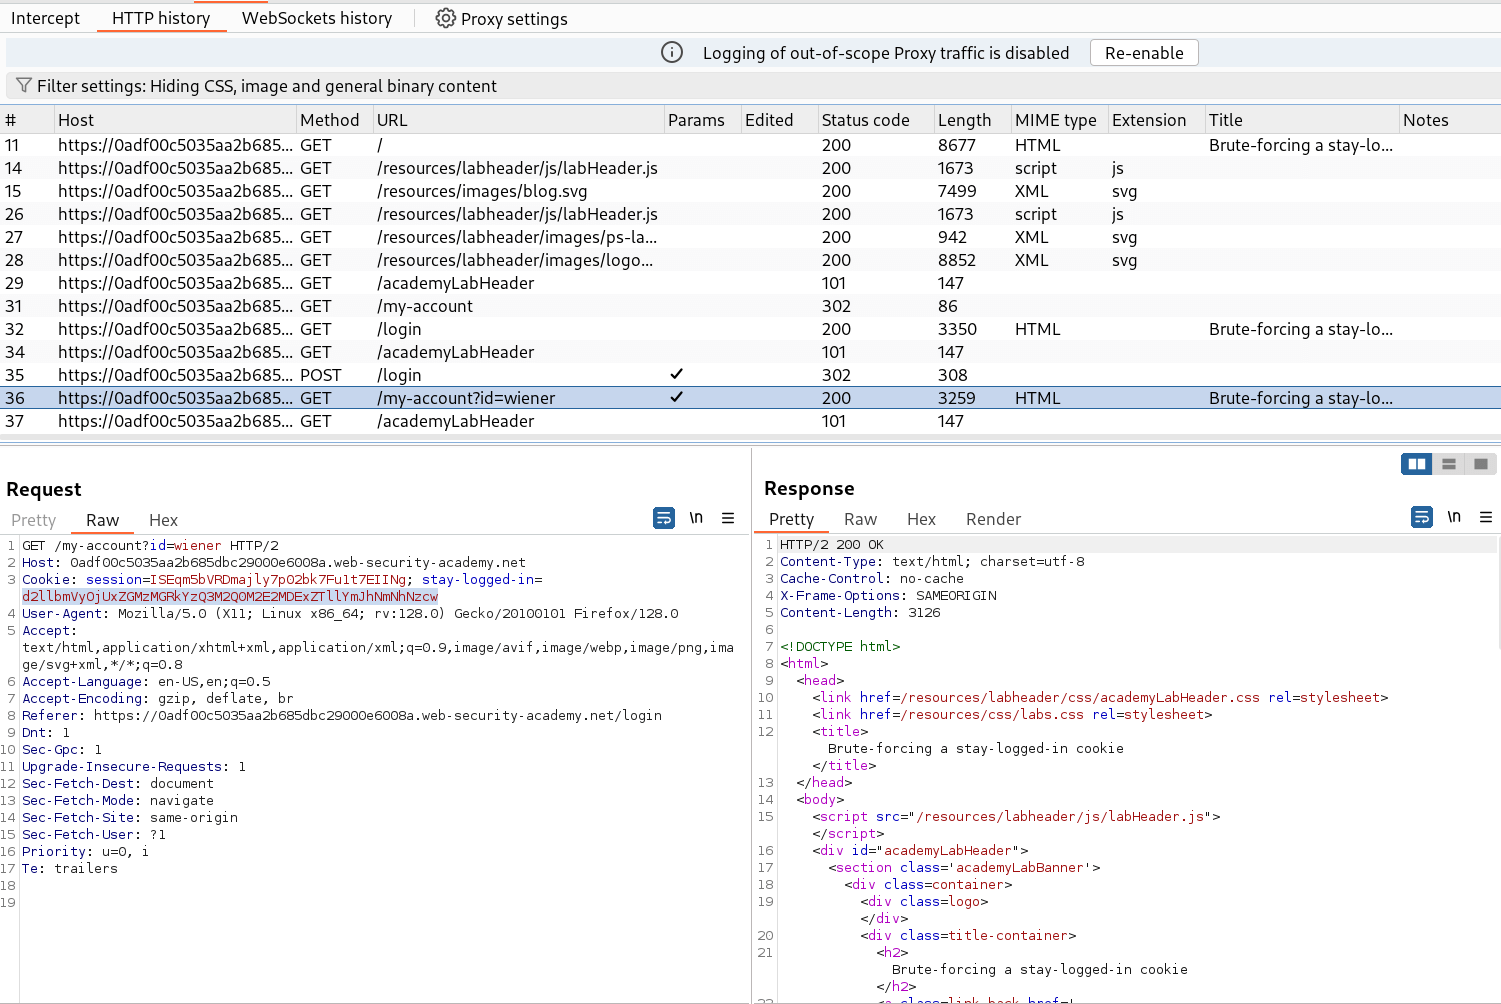
Task: Switch Response view to the Hex tab
Action: coord(921,519)
